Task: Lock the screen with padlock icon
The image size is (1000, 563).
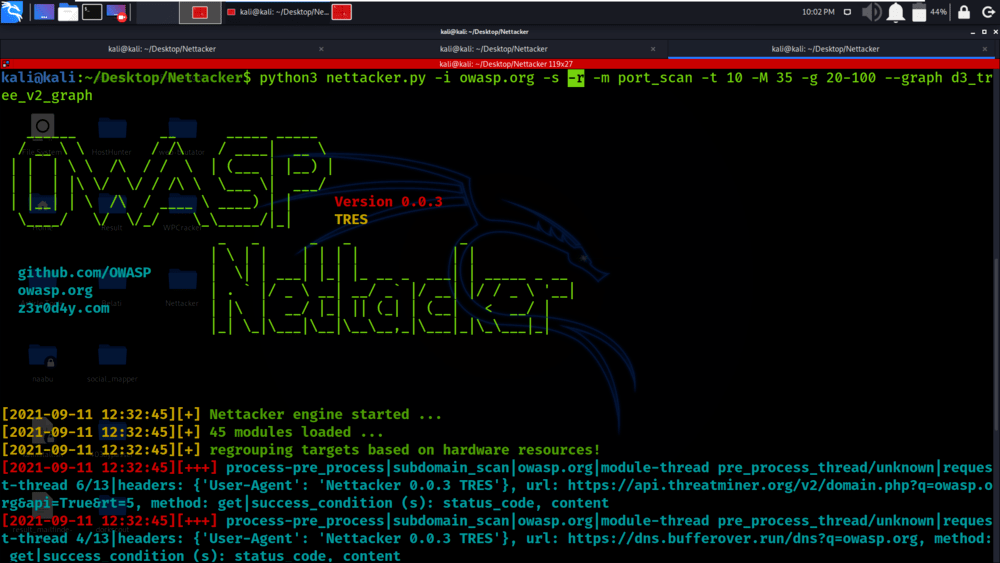Action: [964, 12]
